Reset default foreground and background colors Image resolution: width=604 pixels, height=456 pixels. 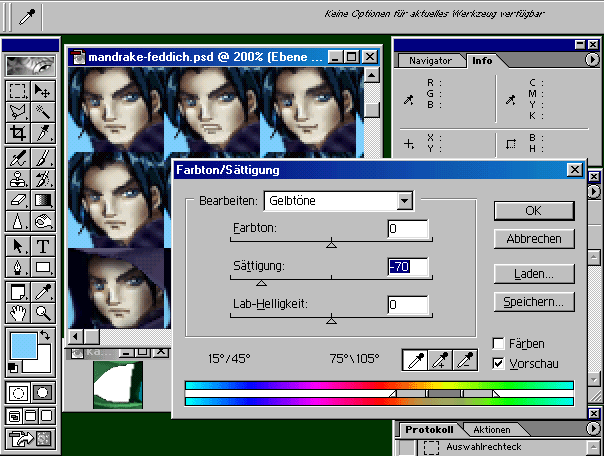pos(12,367)
